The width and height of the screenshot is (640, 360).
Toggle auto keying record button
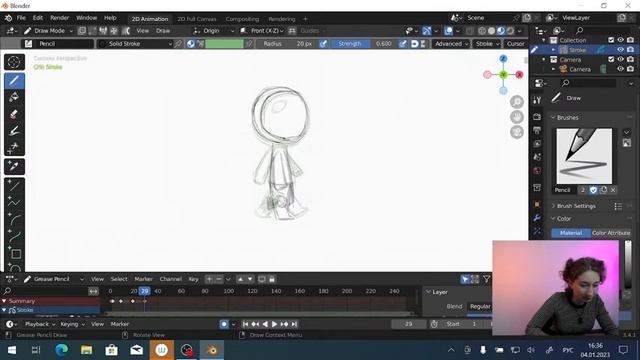coord(224,324)
